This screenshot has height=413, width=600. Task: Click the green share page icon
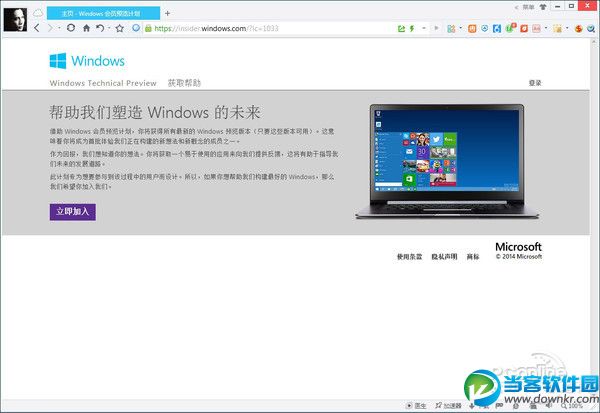point(401,28)
